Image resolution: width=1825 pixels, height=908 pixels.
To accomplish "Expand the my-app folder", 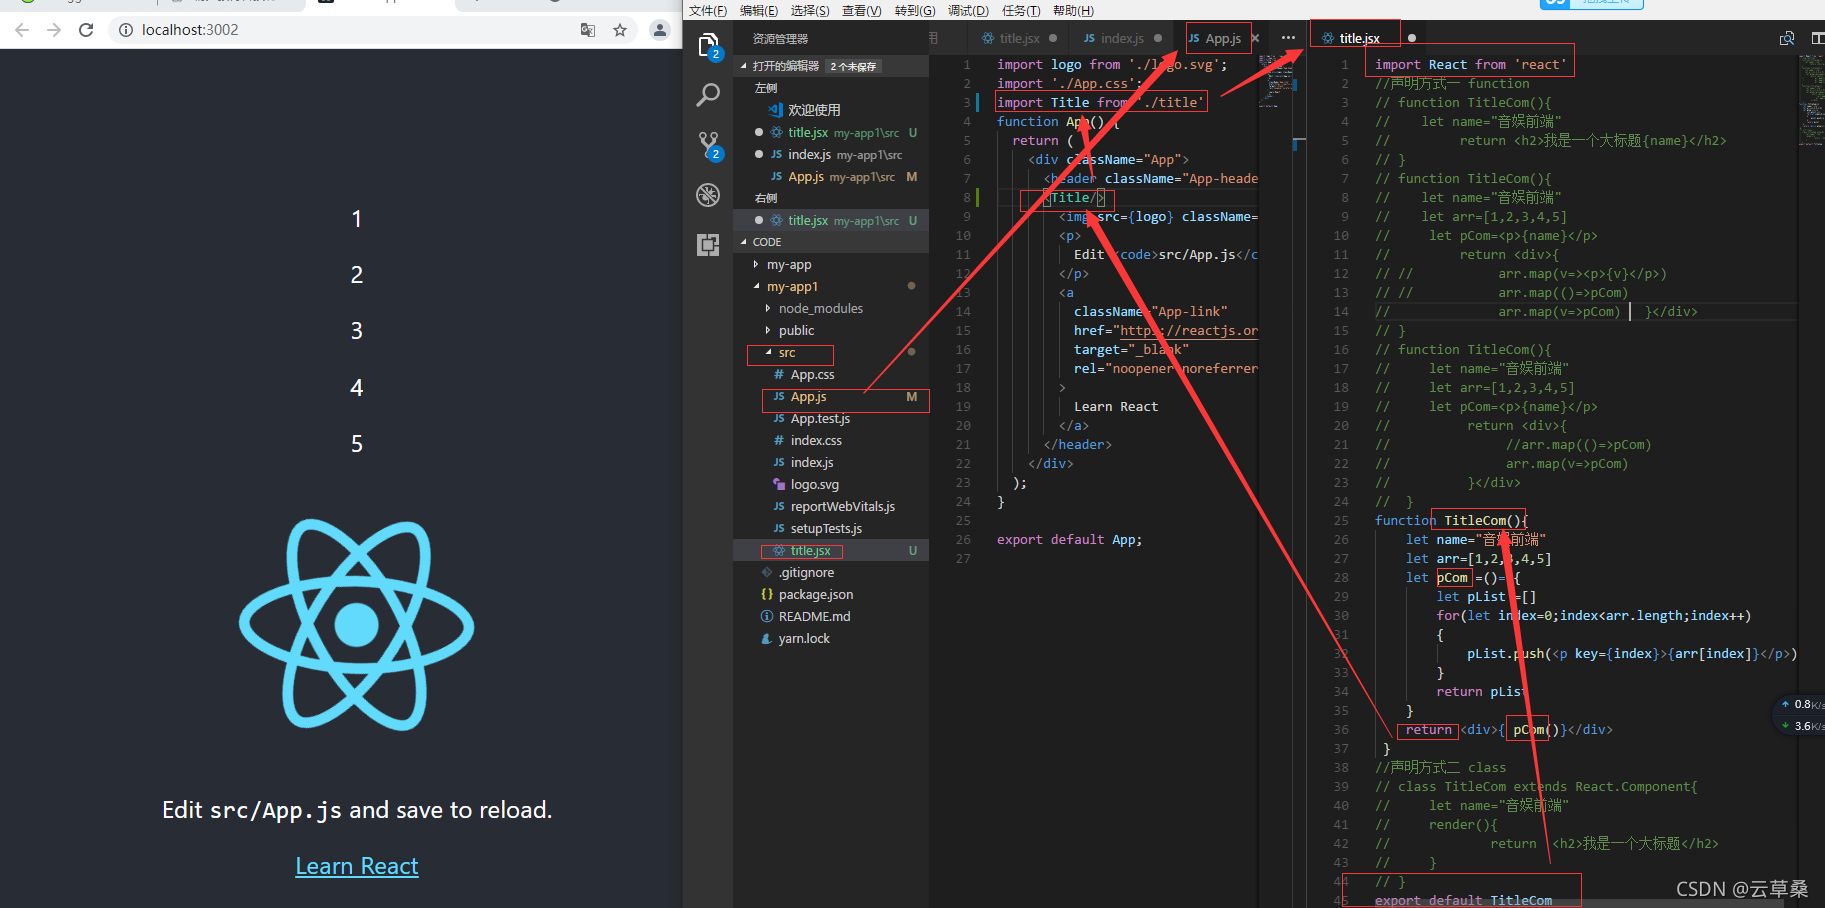I will point(788,265).
